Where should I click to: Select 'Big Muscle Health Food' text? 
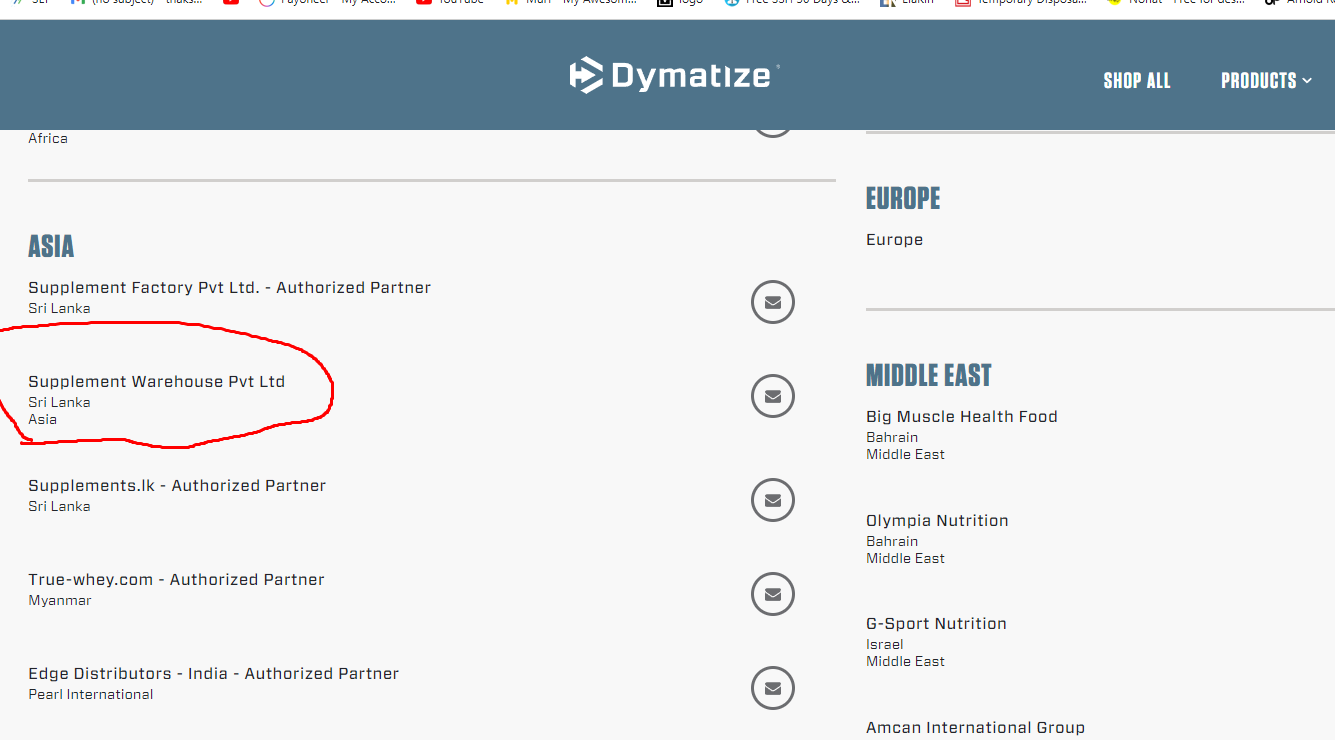pos(962,417)
